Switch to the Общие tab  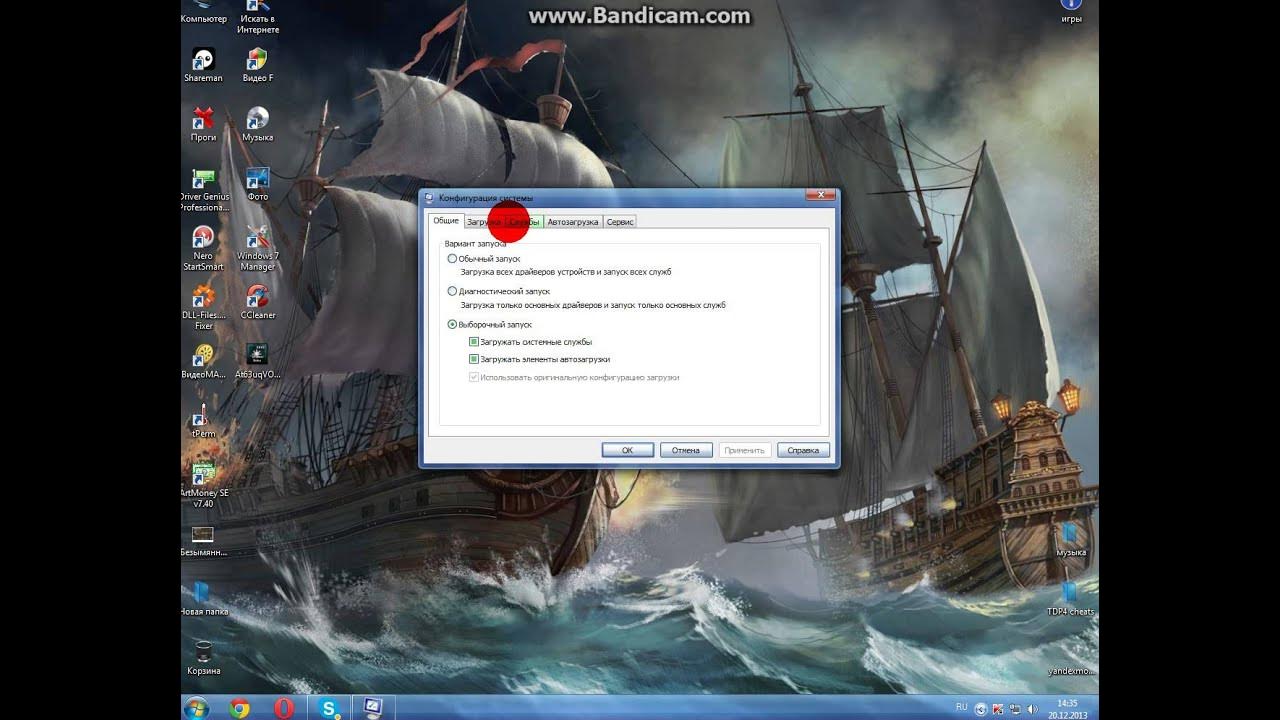click(445, 220)
